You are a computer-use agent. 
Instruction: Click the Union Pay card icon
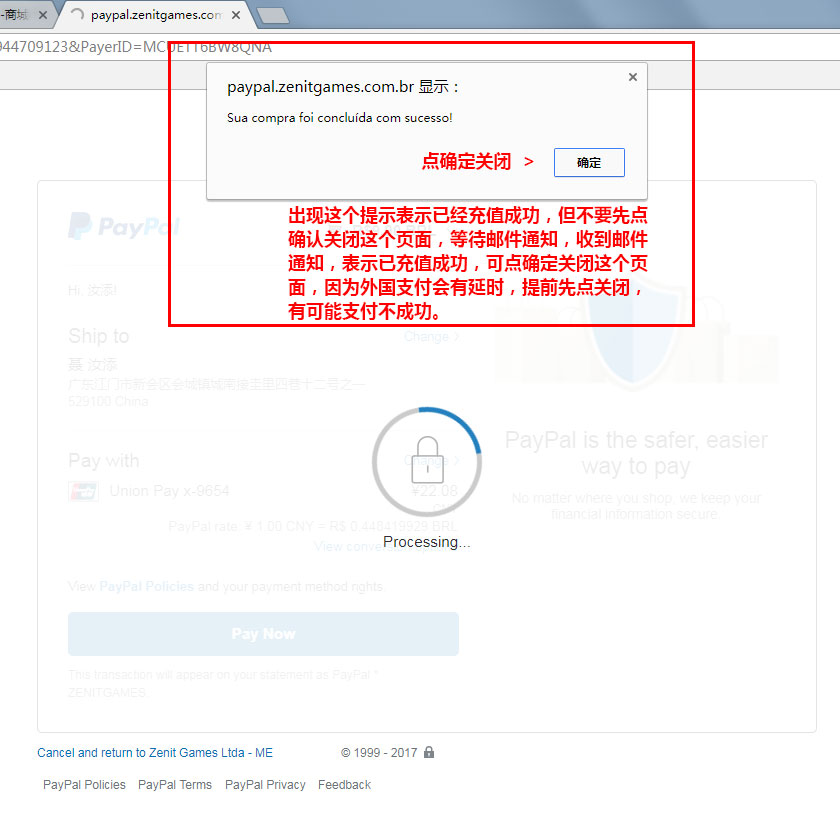[x=83, y=491]
